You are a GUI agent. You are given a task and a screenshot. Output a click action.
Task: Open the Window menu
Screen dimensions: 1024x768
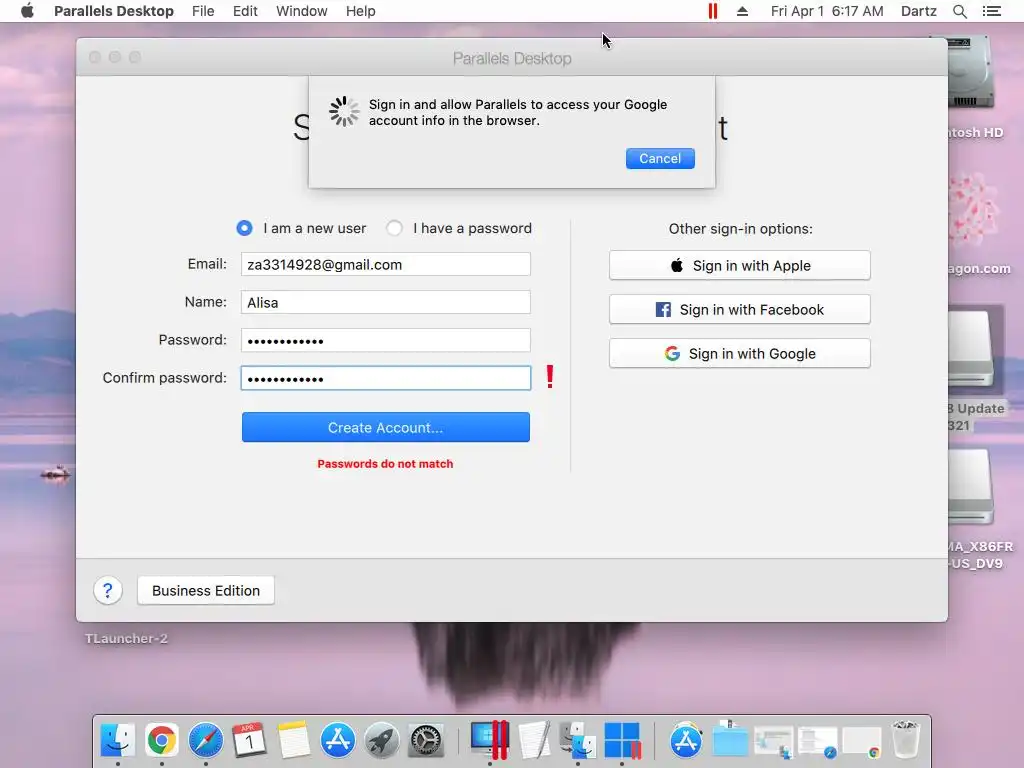coord(302,11)
